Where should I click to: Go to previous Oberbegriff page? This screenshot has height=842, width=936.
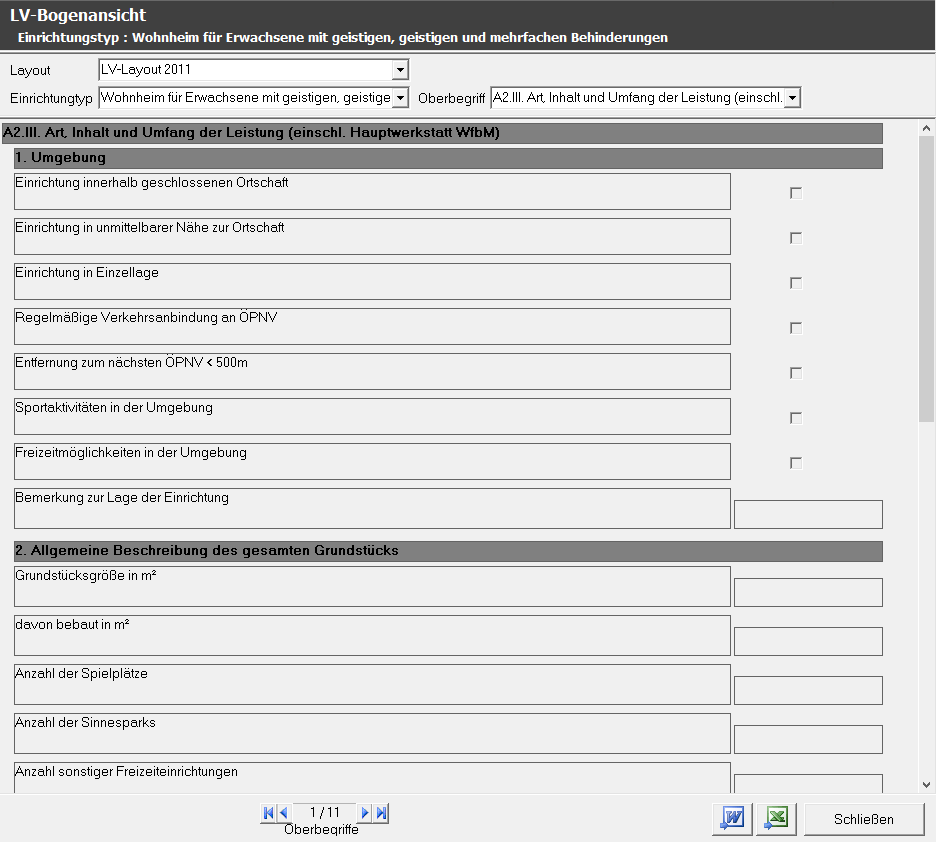[x=283, y=813]
